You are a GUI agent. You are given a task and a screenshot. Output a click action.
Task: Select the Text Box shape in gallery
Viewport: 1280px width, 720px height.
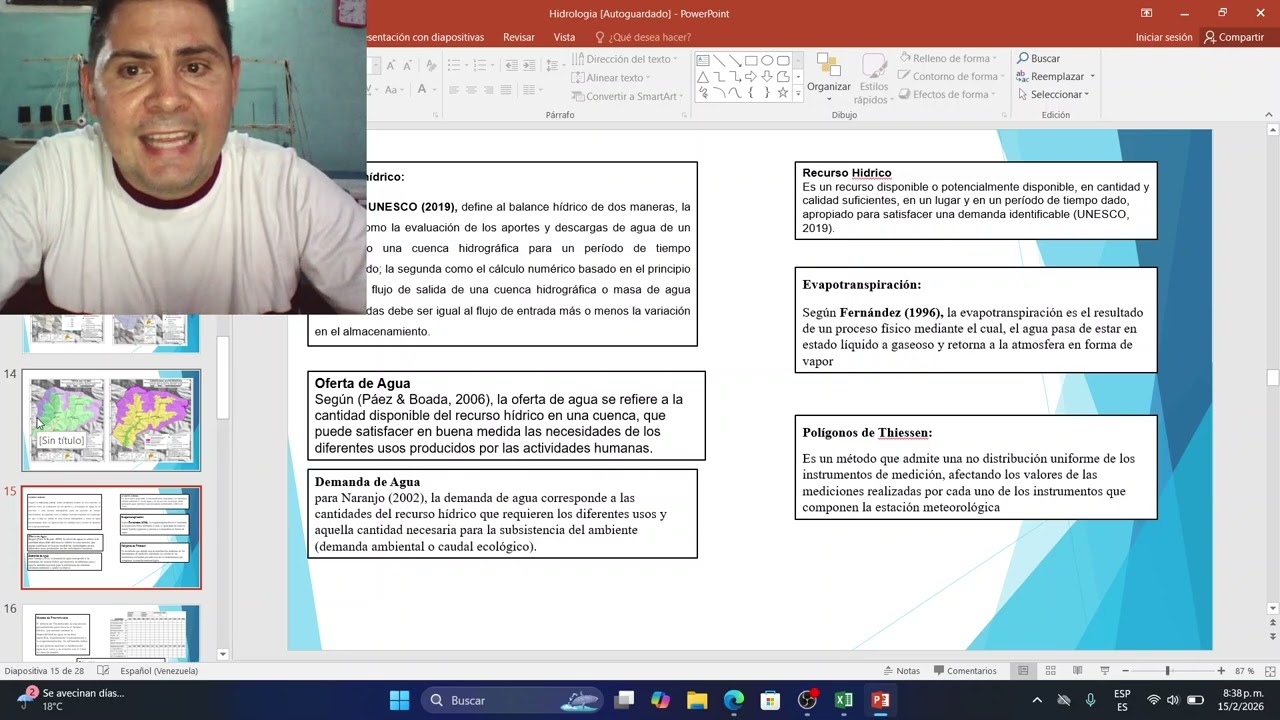tap(703, 60)
